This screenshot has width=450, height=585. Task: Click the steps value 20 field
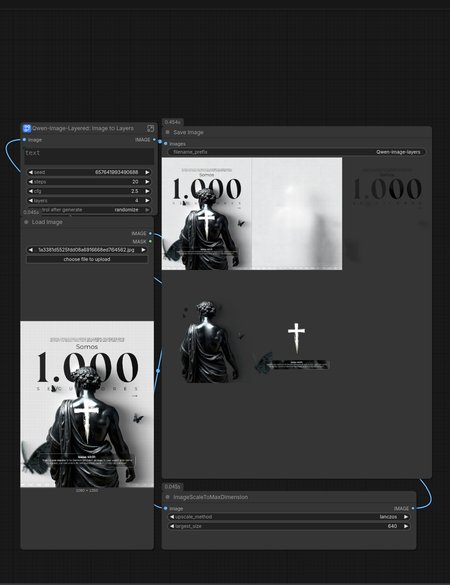89,182
